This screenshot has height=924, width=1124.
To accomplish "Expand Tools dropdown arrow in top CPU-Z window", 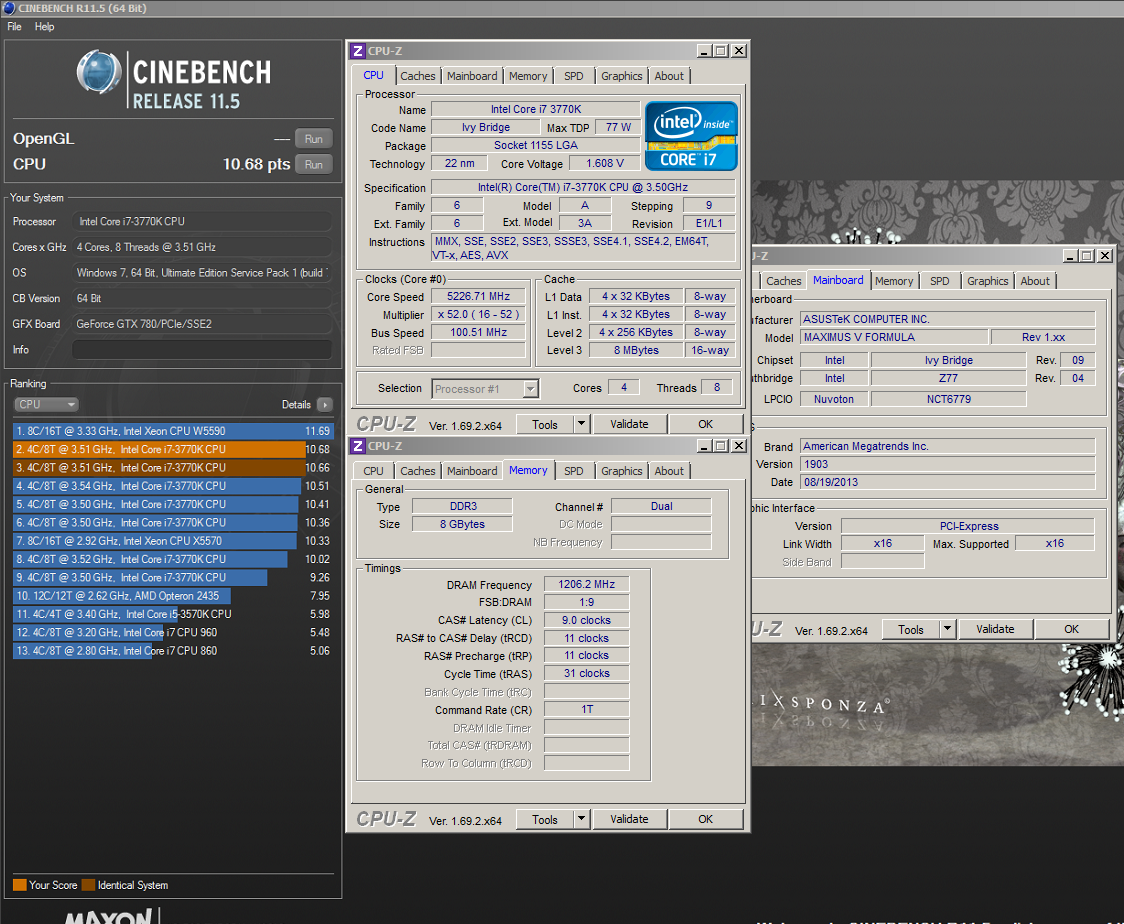I will click(581, 424).
